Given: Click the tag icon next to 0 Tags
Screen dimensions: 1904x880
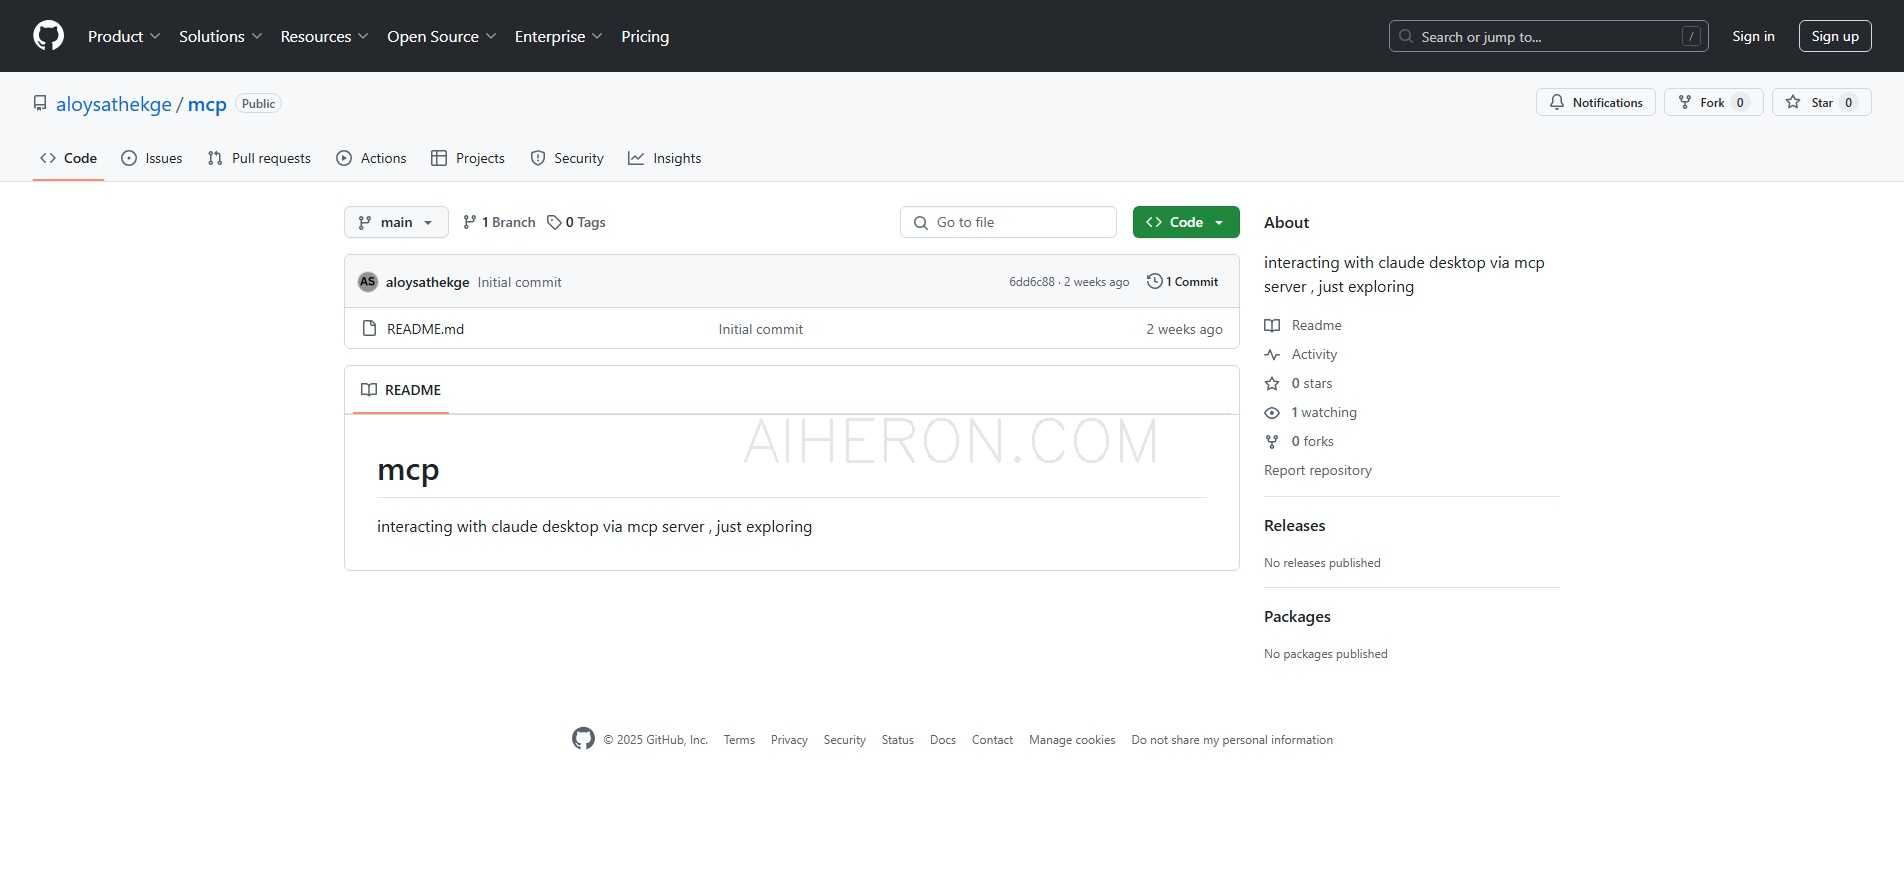Looking at the screenshot, I should click(554, 222).
